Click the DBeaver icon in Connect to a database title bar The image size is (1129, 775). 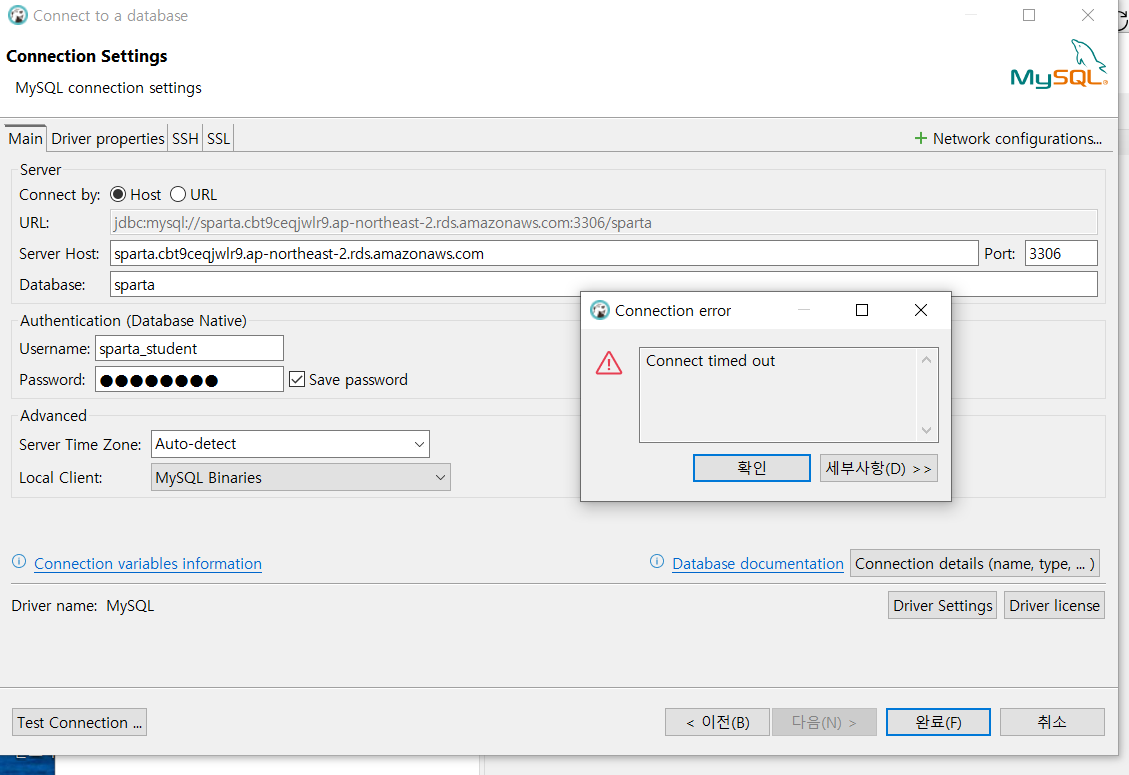tap(17, 15)
